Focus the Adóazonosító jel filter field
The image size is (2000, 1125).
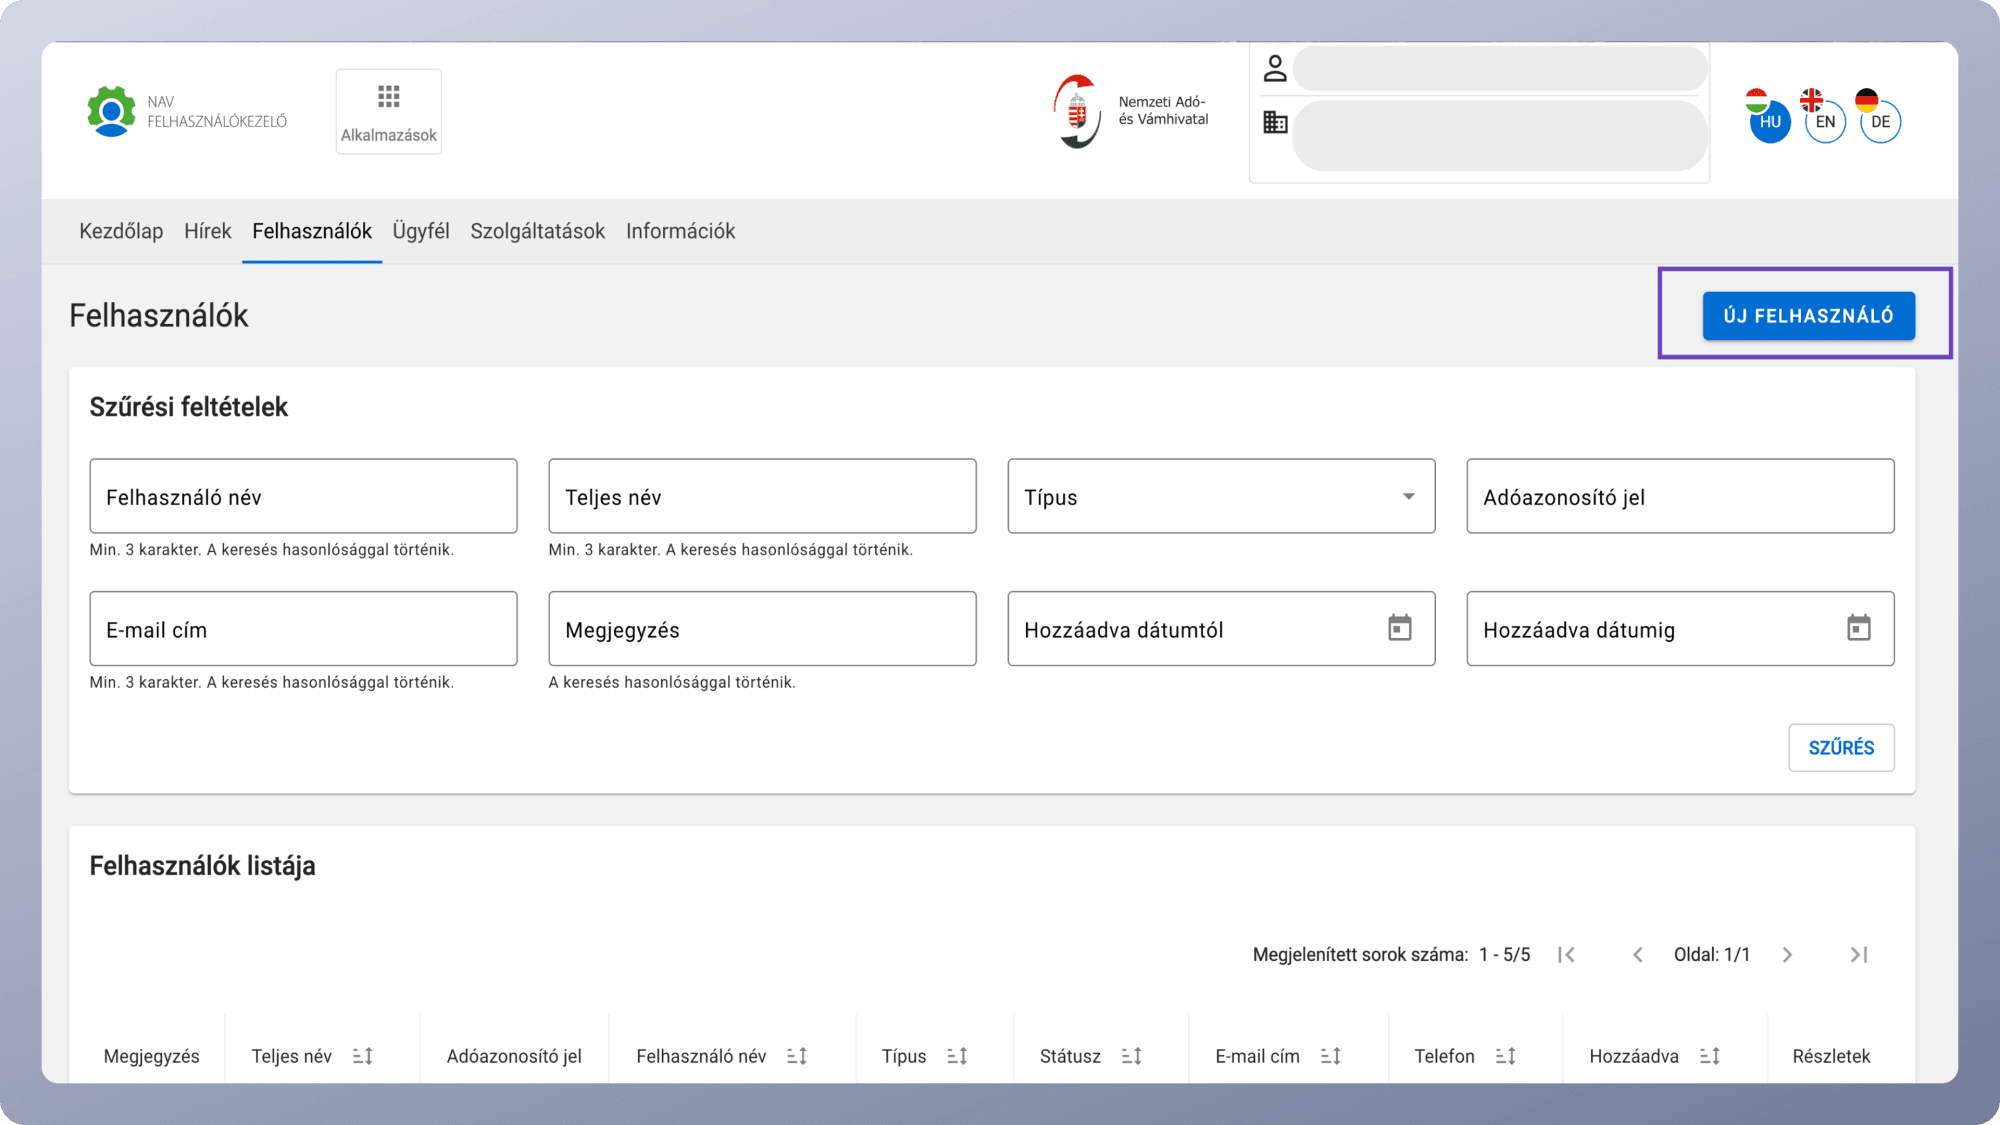[1680, 496]
